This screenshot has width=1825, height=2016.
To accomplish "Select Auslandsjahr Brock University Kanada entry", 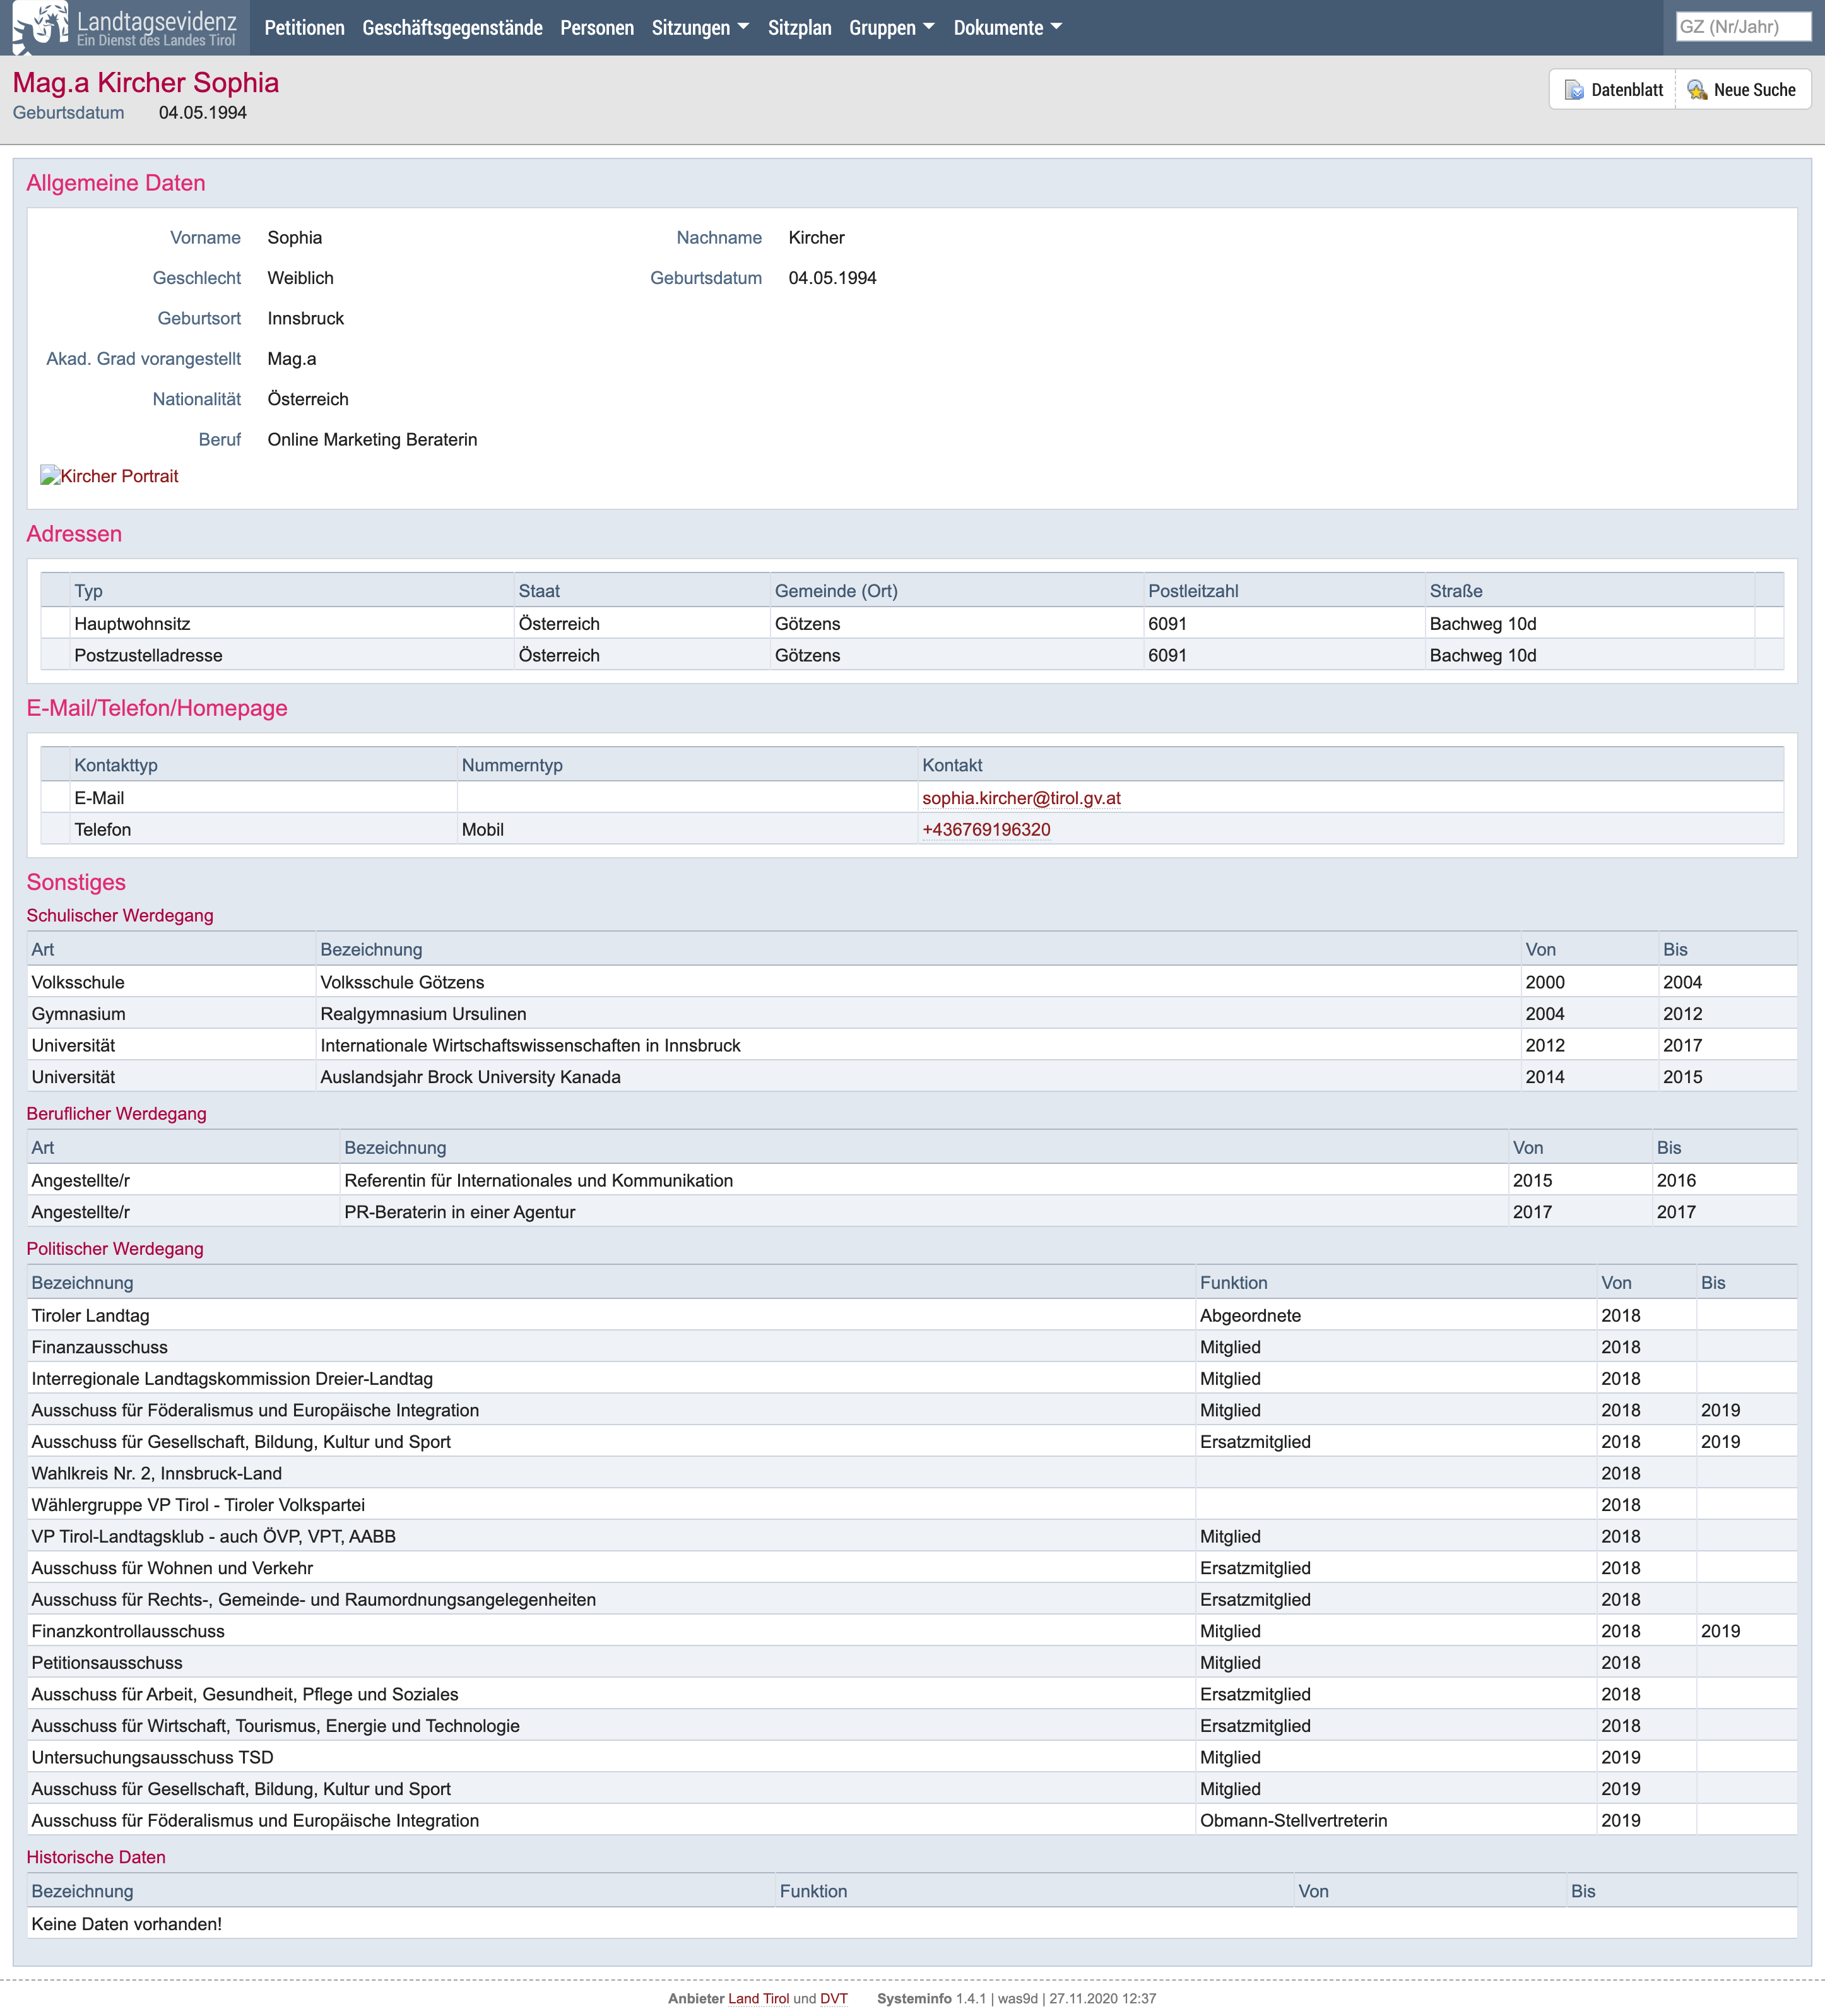I will coord(912,1077).
